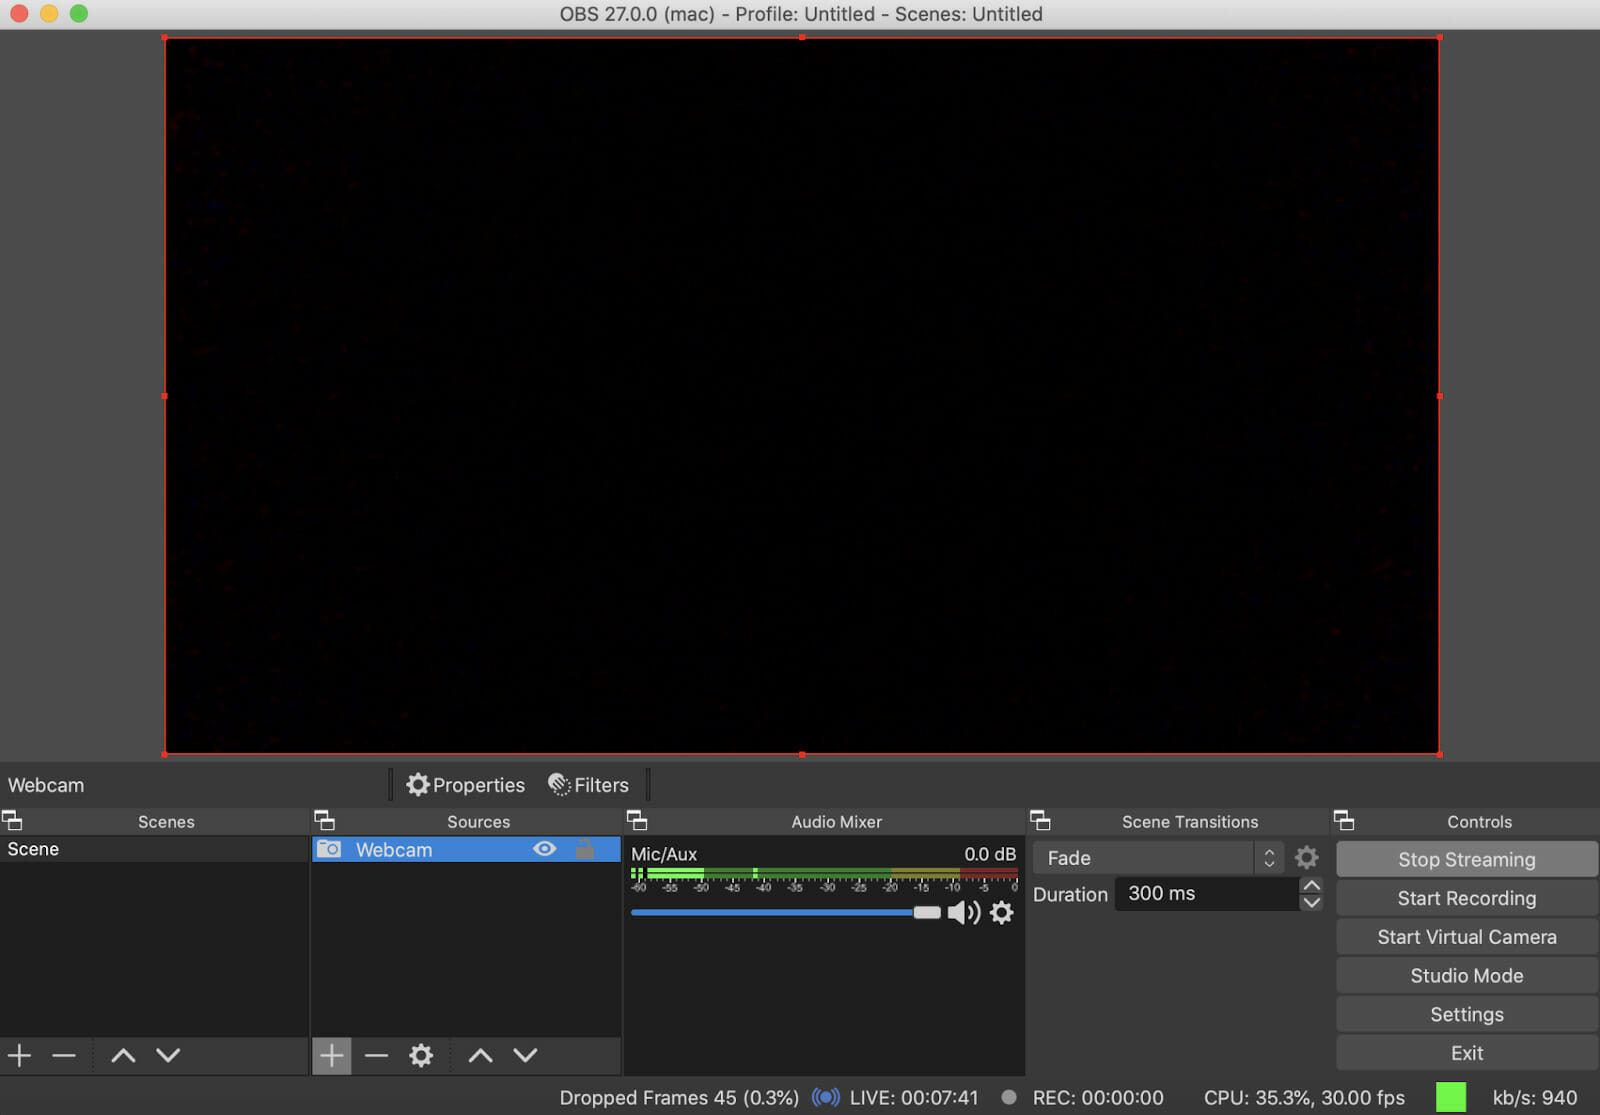Pop out the Audio Mixer panel

(639, 820)
